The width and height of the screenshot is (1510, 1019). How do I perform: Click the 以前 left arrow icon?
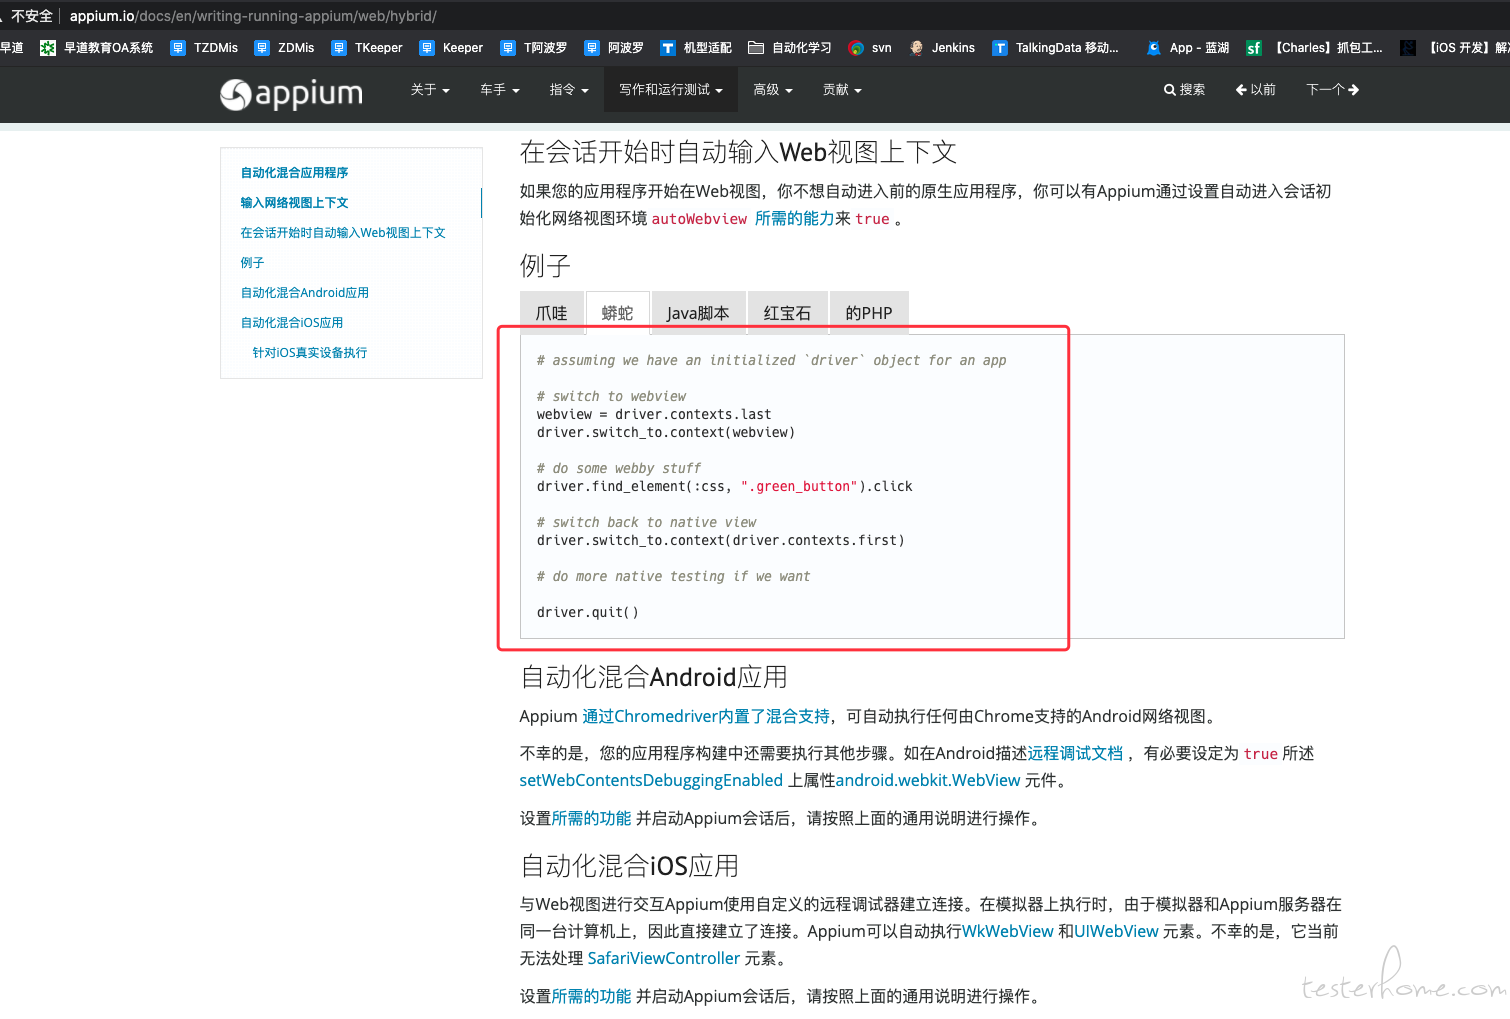pyautogui.click(x=1241, y=90)
